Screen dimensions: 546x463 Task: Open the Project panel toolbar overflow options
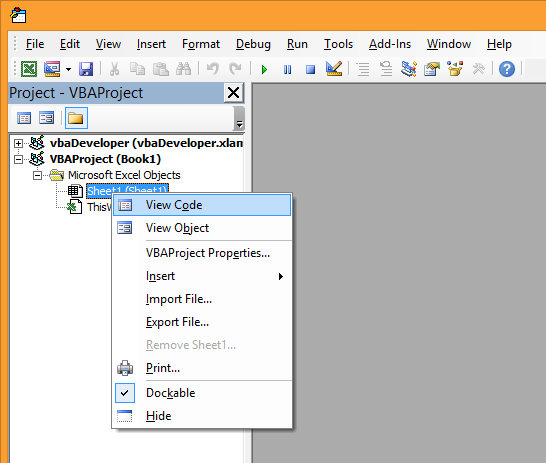(x=239, y=118)
